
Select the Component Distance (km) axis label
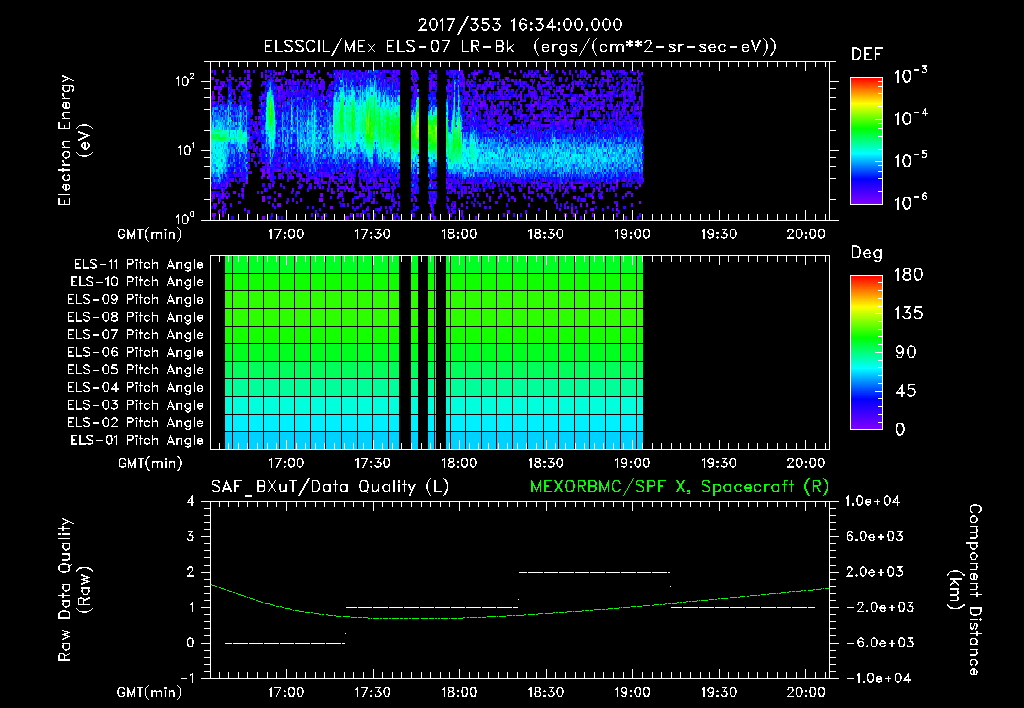pos(965,590)
